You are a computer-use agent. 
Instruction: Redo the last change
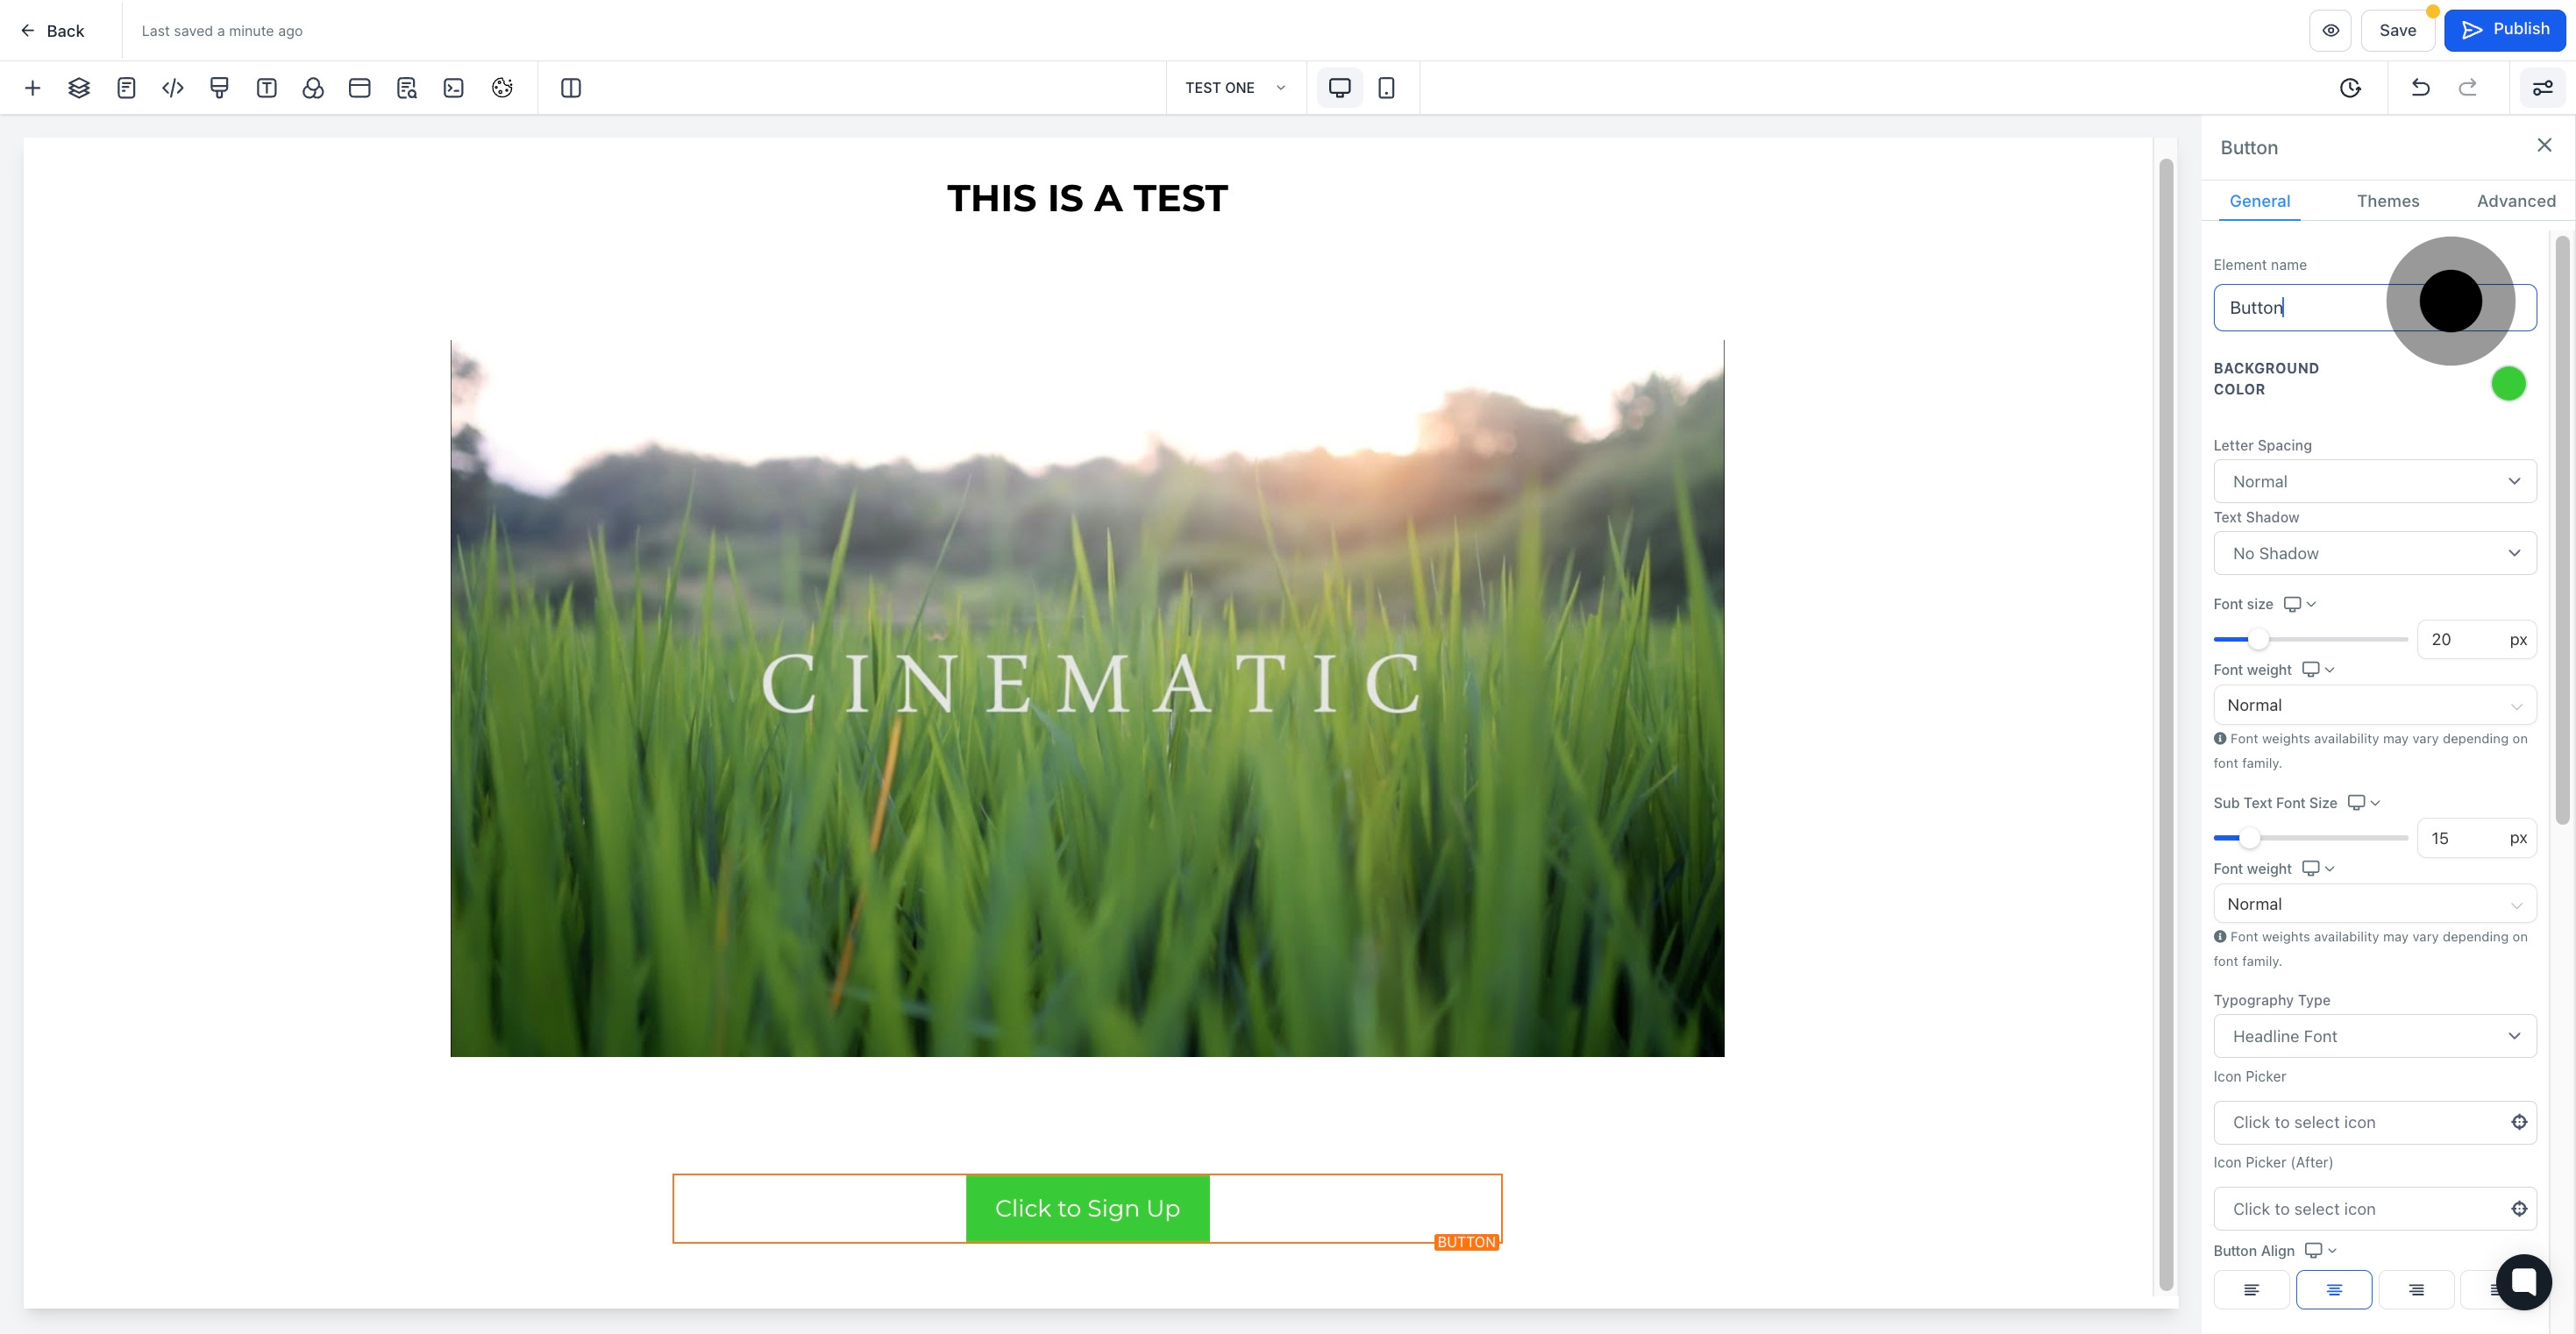[x=2467, y=88]
